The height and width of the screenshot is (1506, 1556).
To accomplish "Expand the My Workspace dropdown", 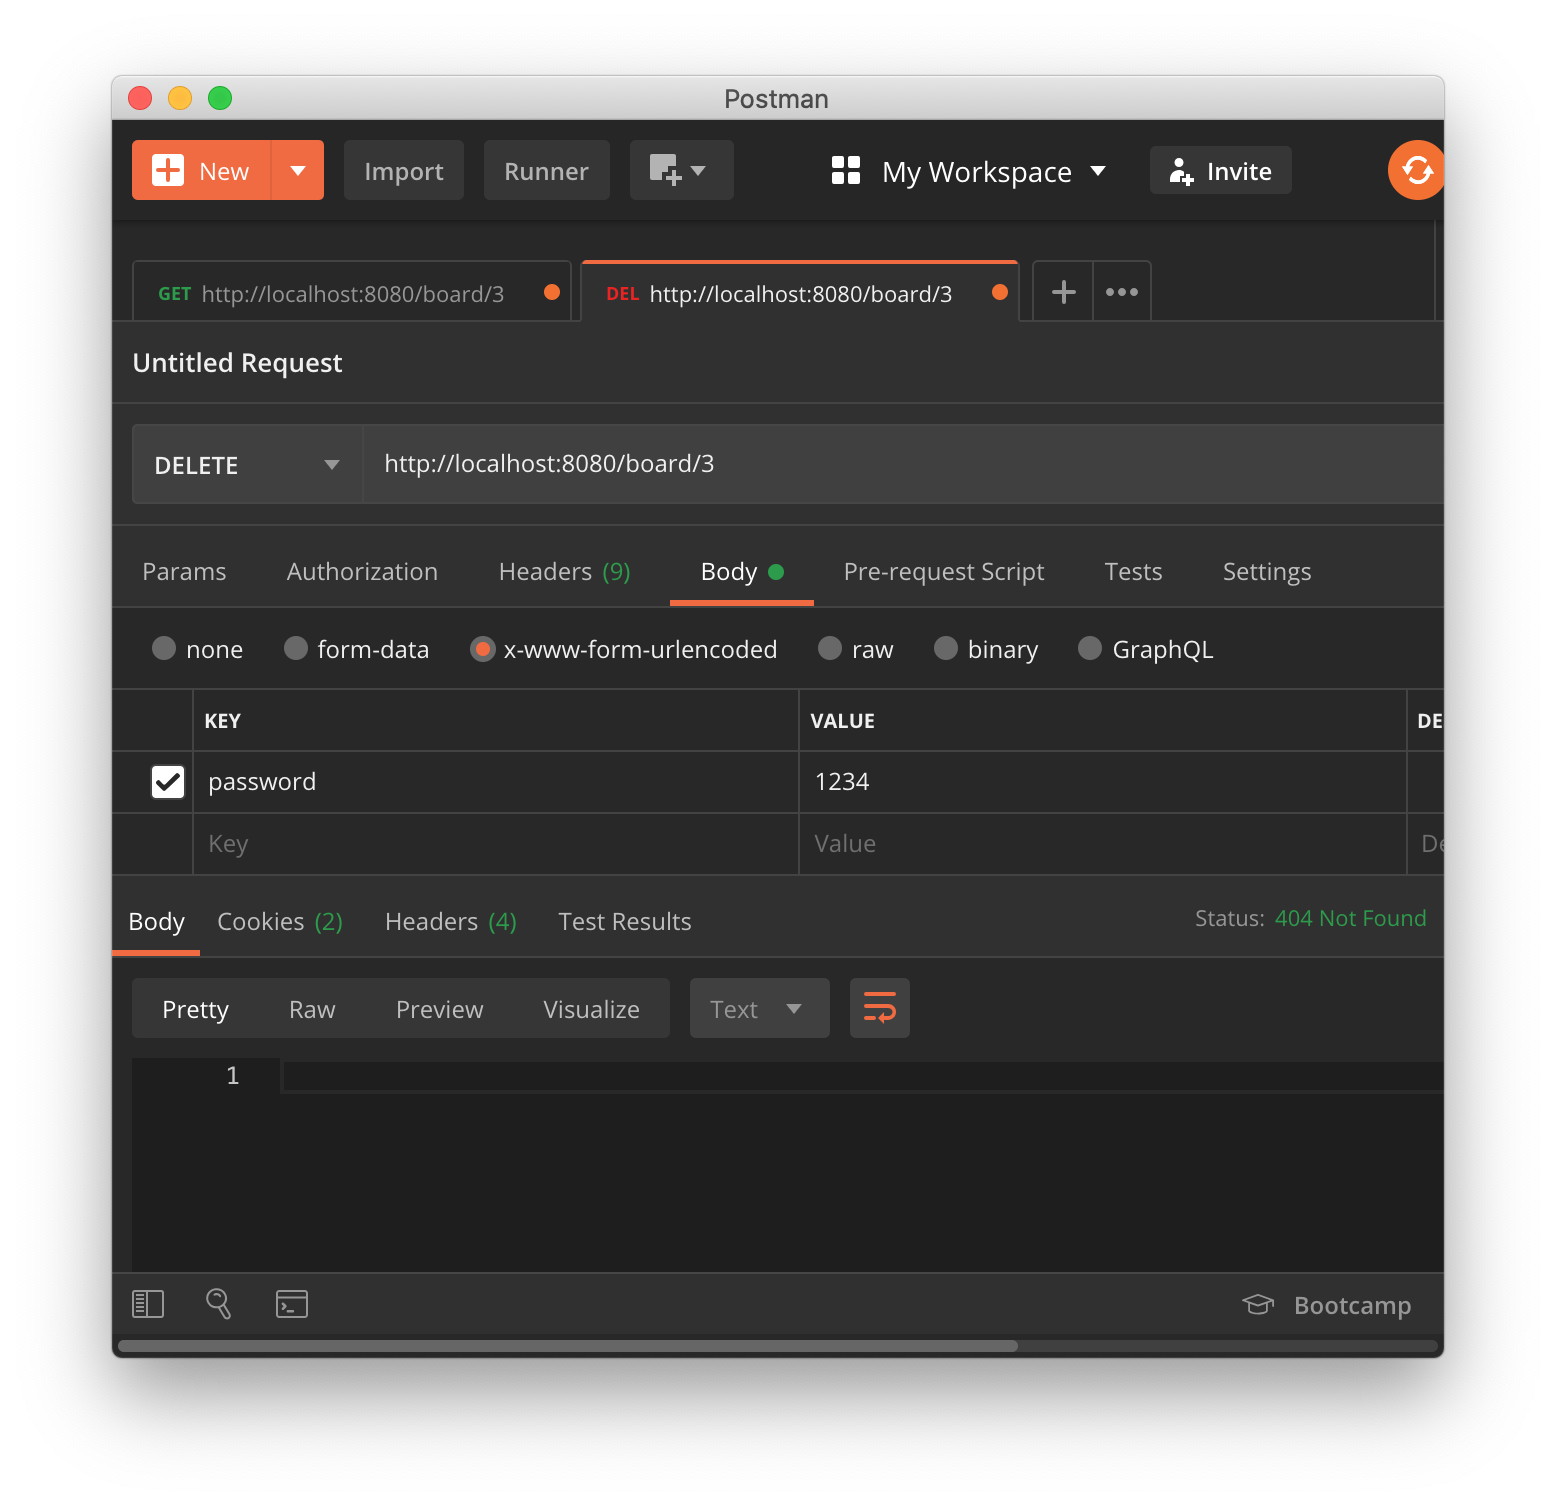I will tap(1098, 171).
